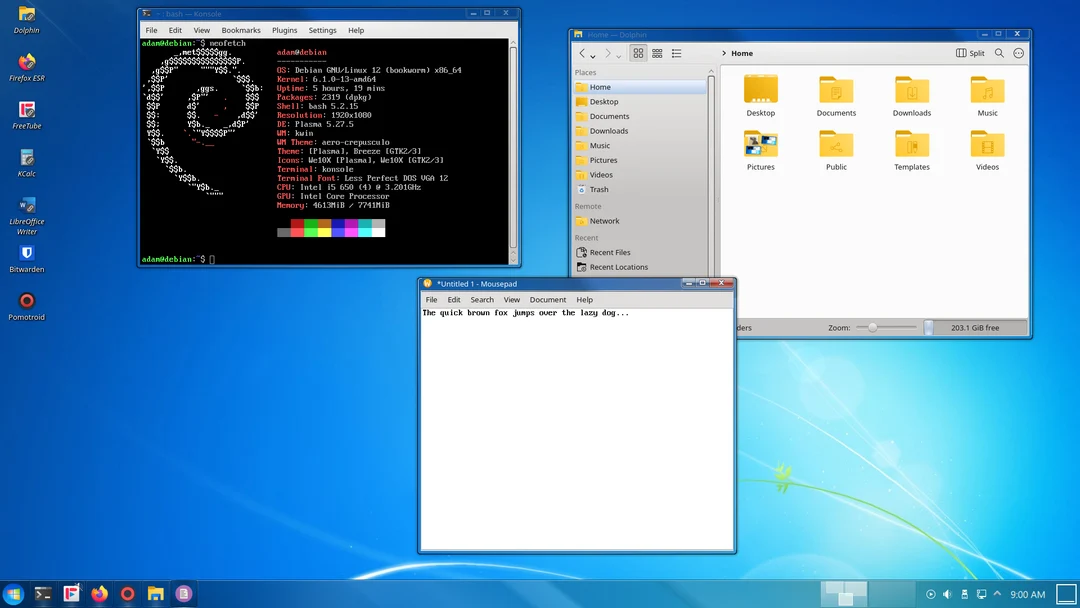The height and width of the screenshot is (608, 1080).
Task: Open Recent Files in the Places panel
Action: [611, 252]
